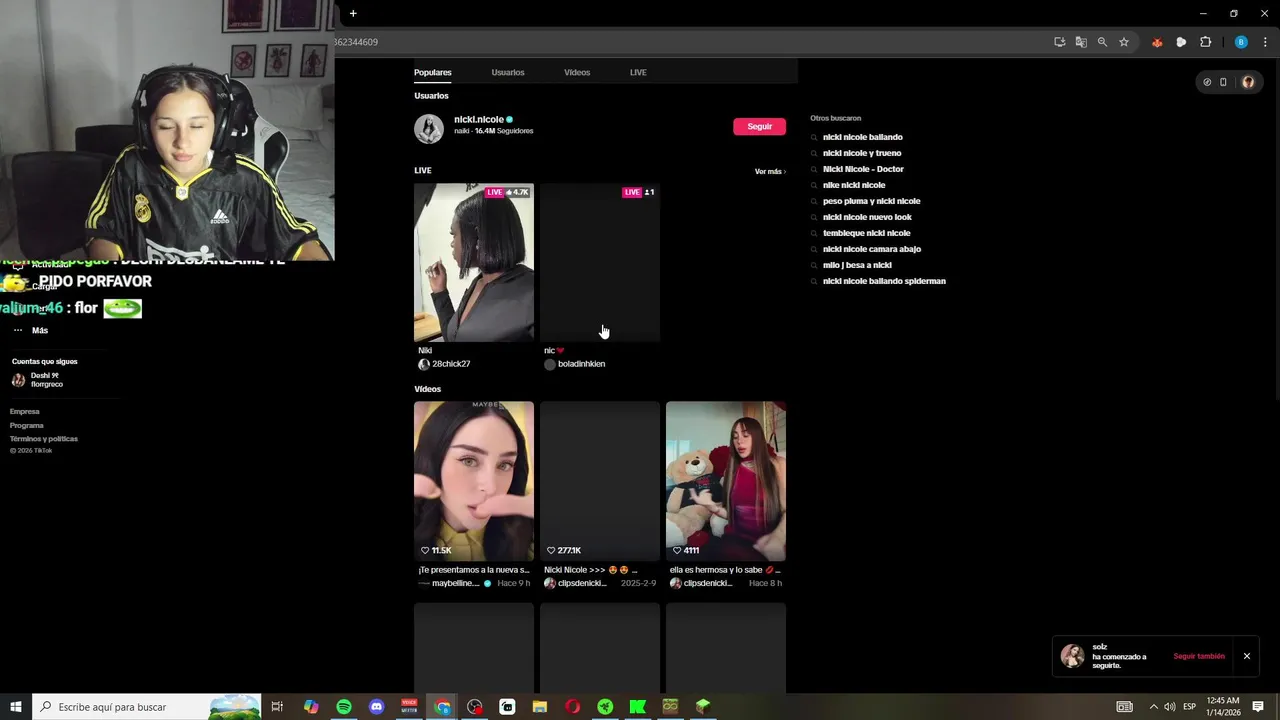This screenshot has width=1280, height=720.
Task: Open the Windows Start menu
Action: click(x=16, y=707)
